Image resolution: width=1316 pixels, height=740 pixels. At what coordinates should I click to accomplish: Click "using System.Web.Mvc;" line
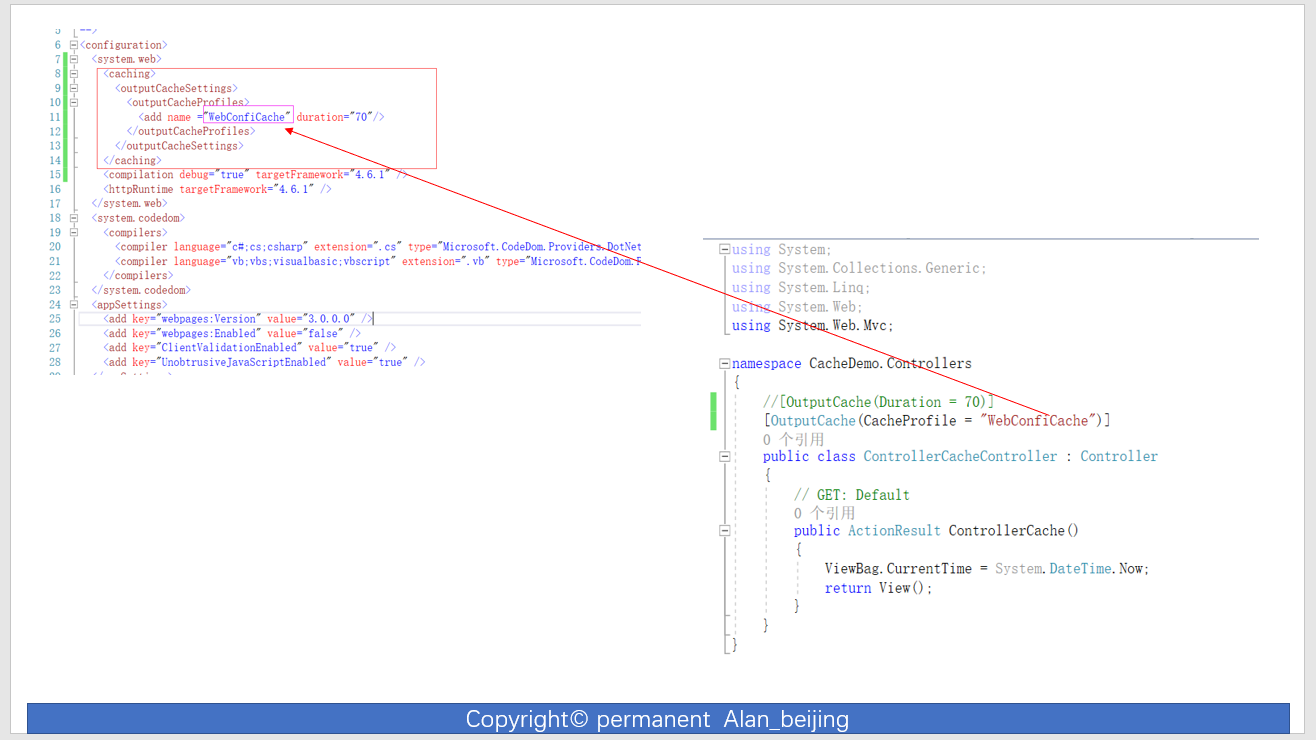click(813, 325)
